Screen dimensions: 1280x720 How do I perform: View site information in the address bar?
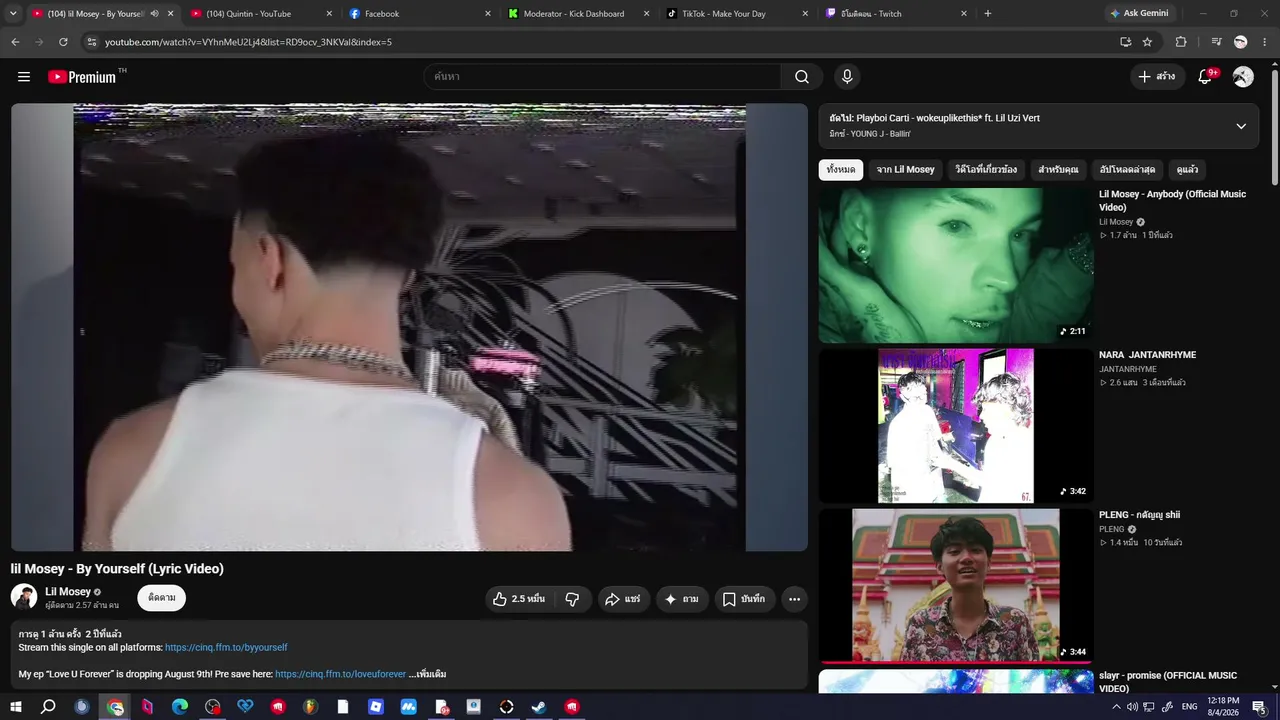[91, 42]
